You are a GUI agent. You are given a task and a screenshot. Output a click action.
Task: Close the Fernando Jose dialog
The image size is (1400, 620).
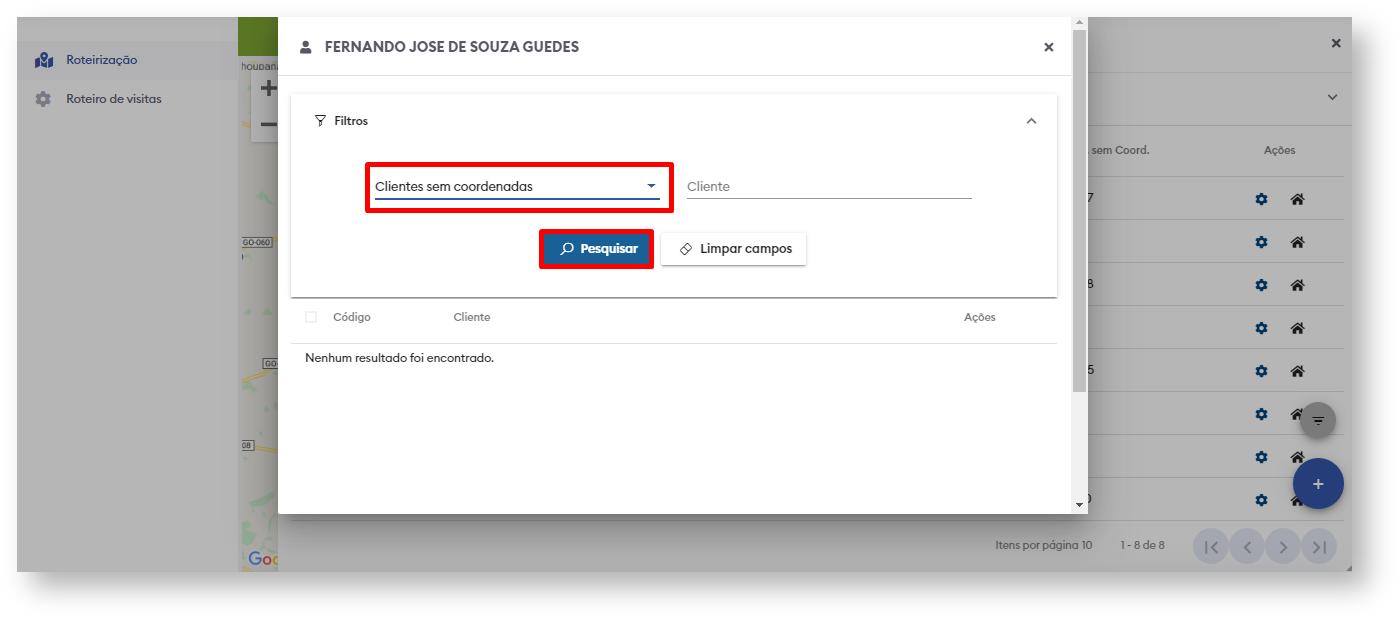[1048, 47]
